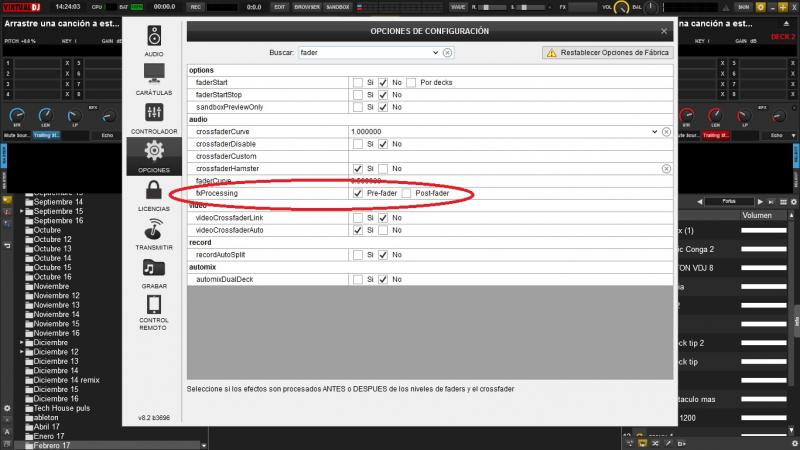Image resolution: width=800 pixels, height=450 pixels.
Task: Expand the Septiembre 15 folder
Action: (x=21, y=211)
